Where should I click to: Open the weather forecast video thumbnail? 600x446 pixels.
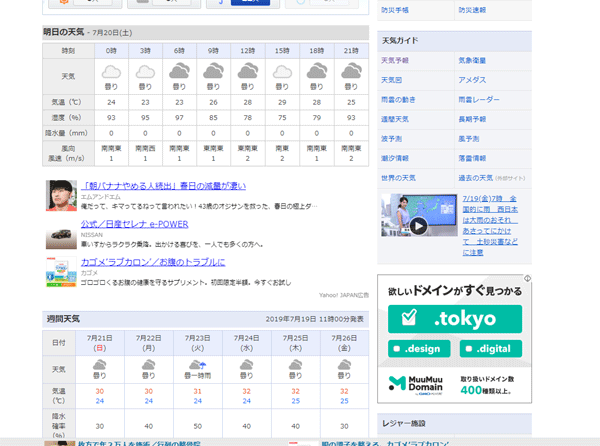pyautogui.click(x=419, y=215)
